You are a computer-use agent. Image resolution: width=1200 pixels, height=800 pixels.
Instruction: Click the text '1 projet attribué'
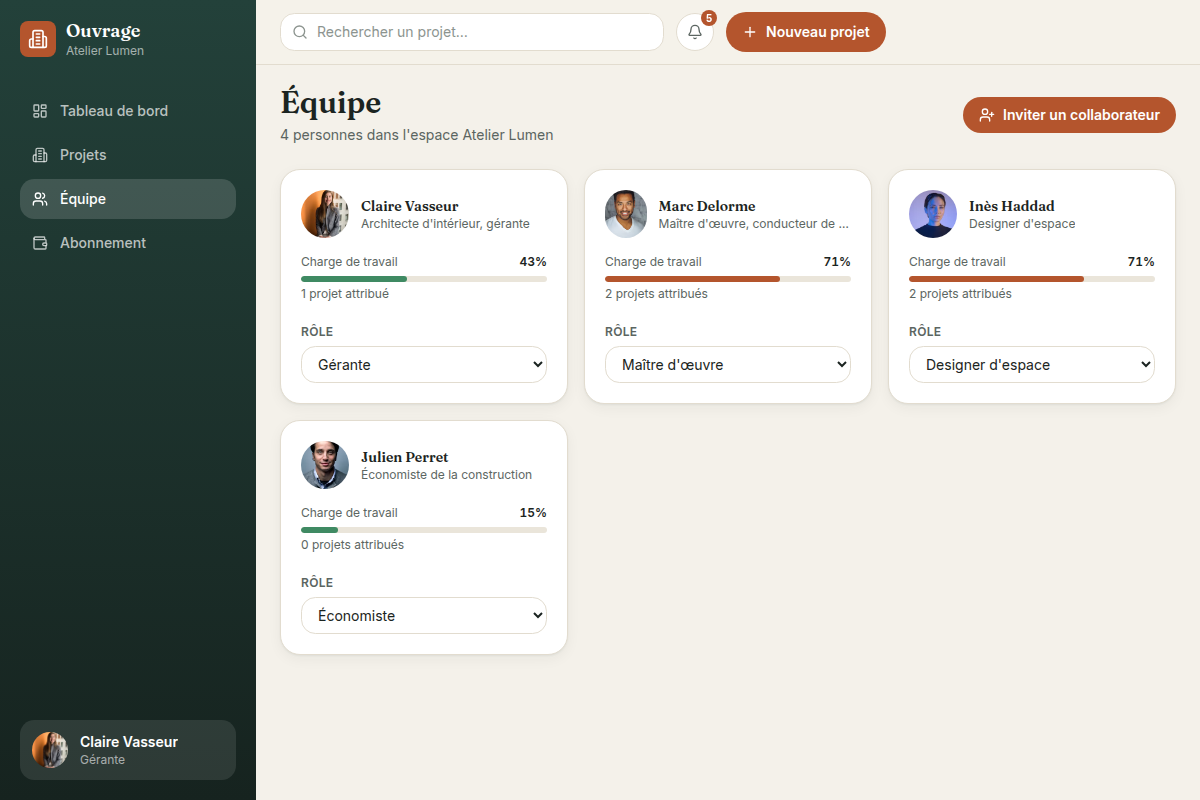coord(345,294)
